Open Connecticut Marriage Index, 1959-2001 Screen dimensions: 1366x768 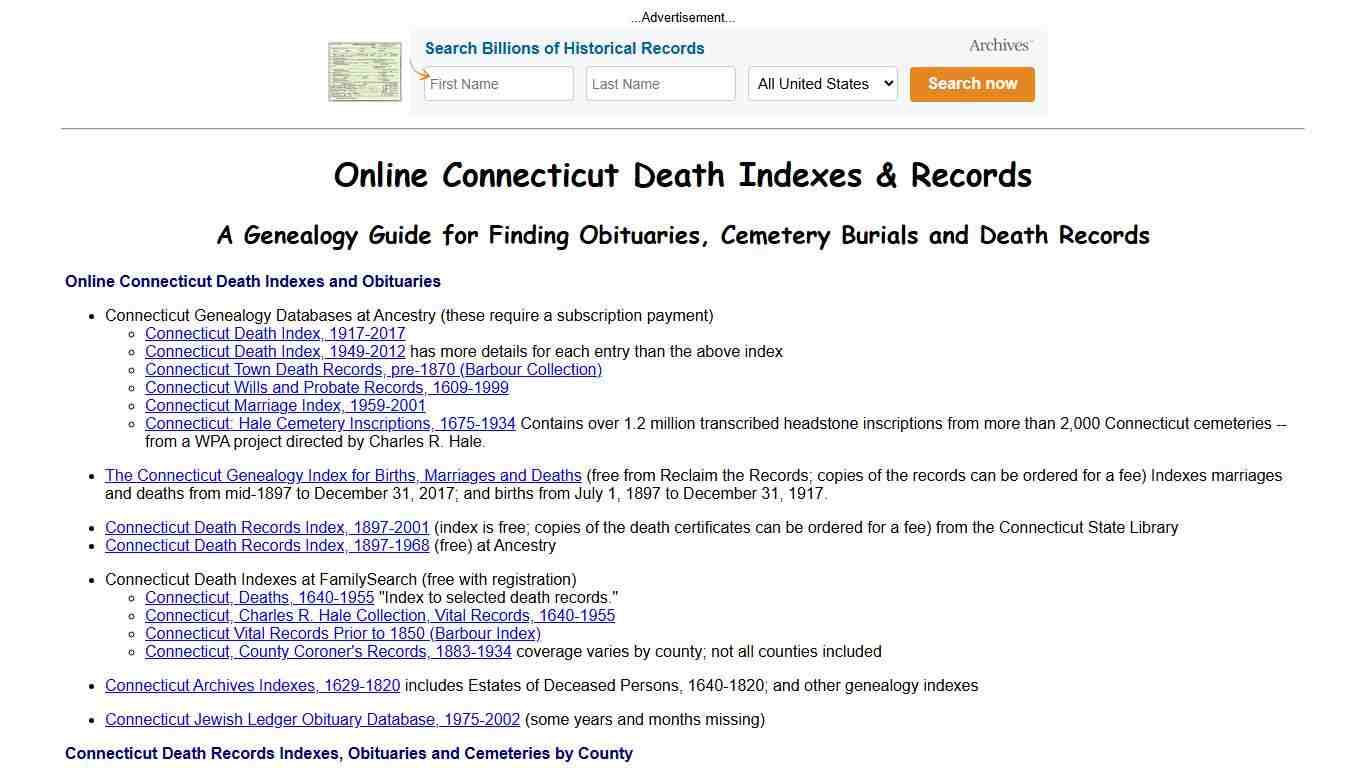tap(285, 405)
